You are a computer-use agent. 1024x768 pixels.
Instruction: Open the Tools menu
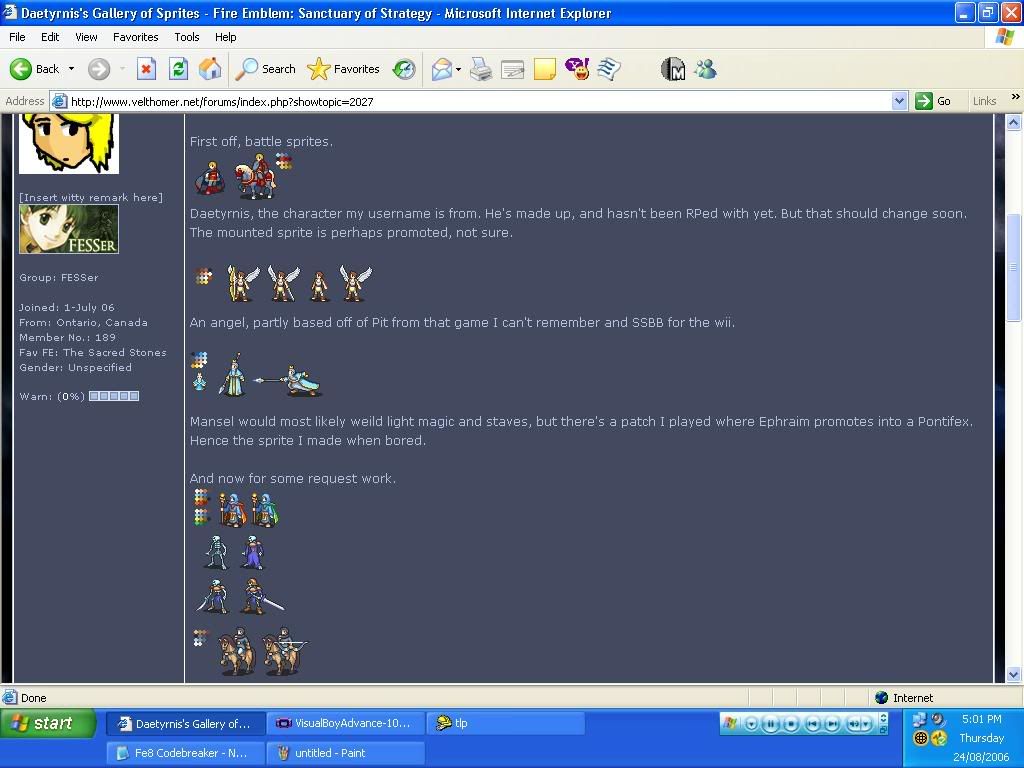[186, 37]
